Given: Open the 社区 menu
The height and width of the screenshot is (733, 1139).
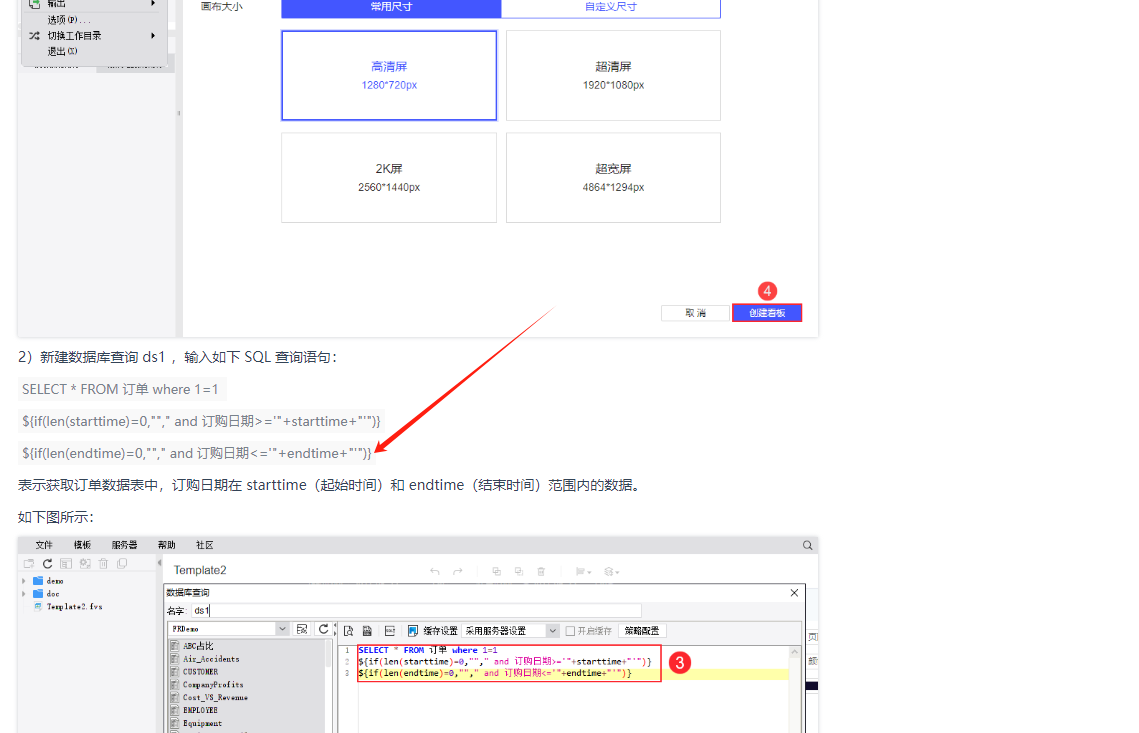Looking at the screenshot, I should tap(205, 546).
